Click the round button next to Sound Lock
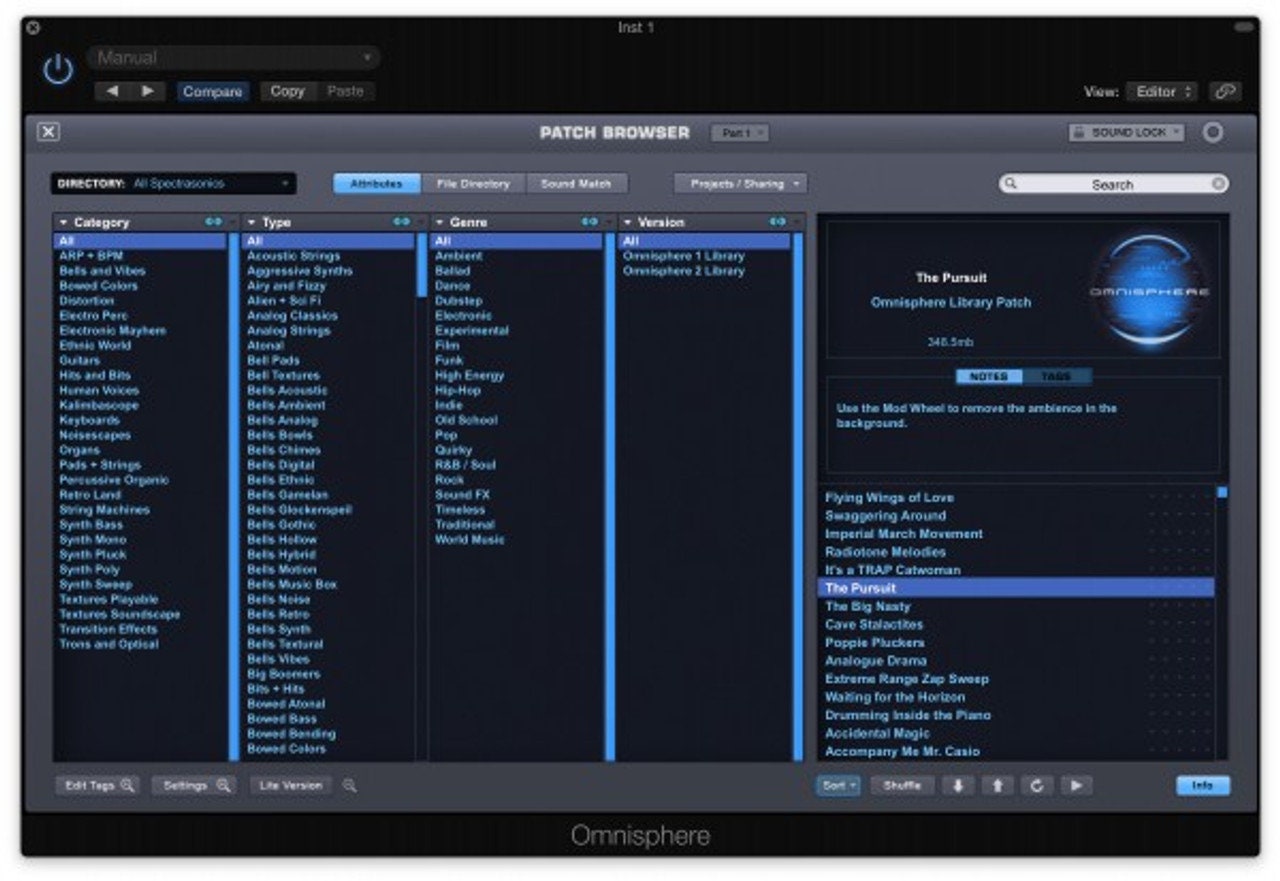 [x=1213, y=132]
